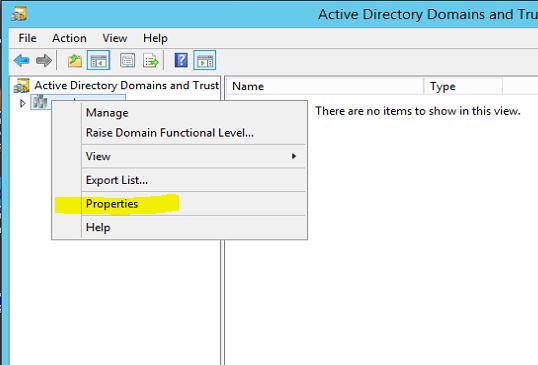Select the domain node icon in the tree
538x365 pixels.
pos(40,102)
